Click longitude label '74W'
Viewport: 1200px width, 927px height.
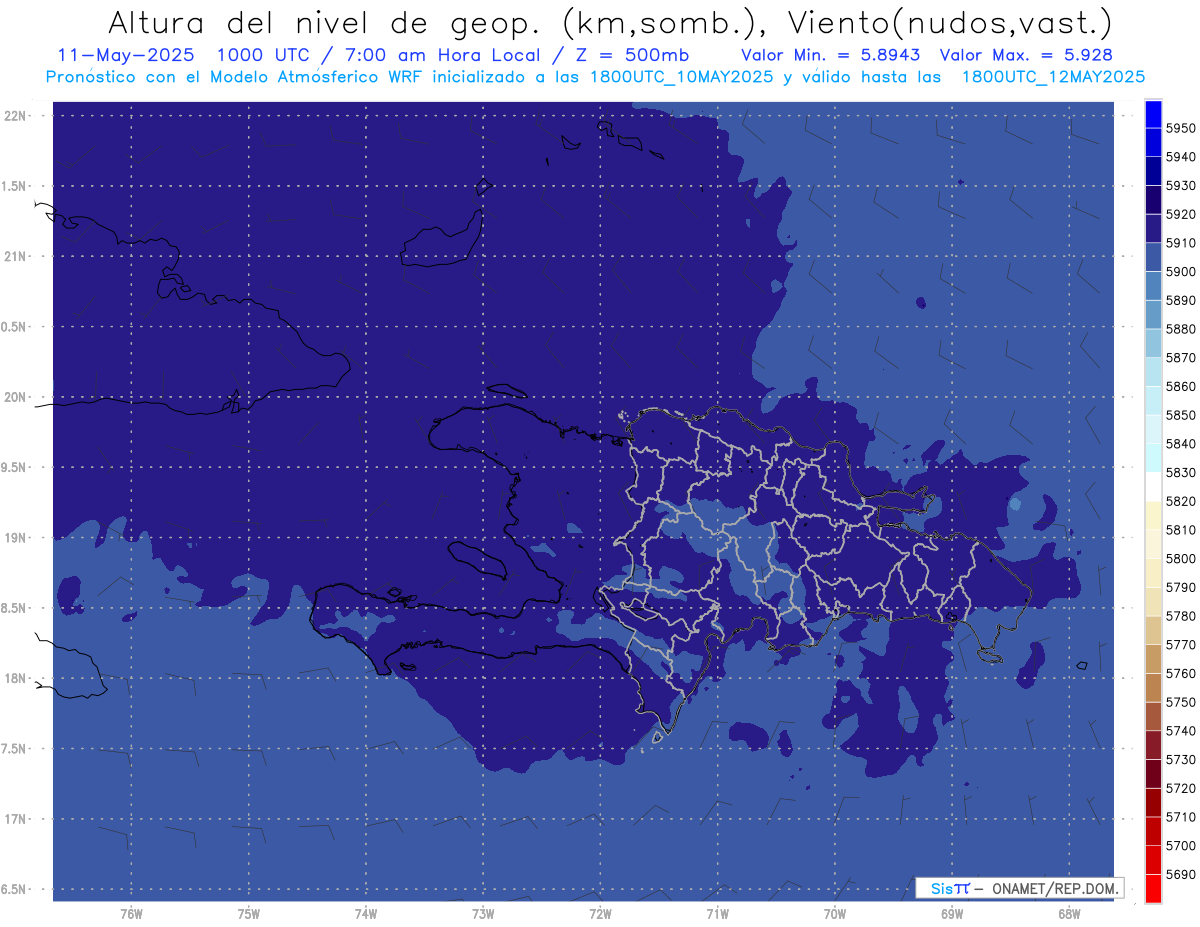(366, 913)
